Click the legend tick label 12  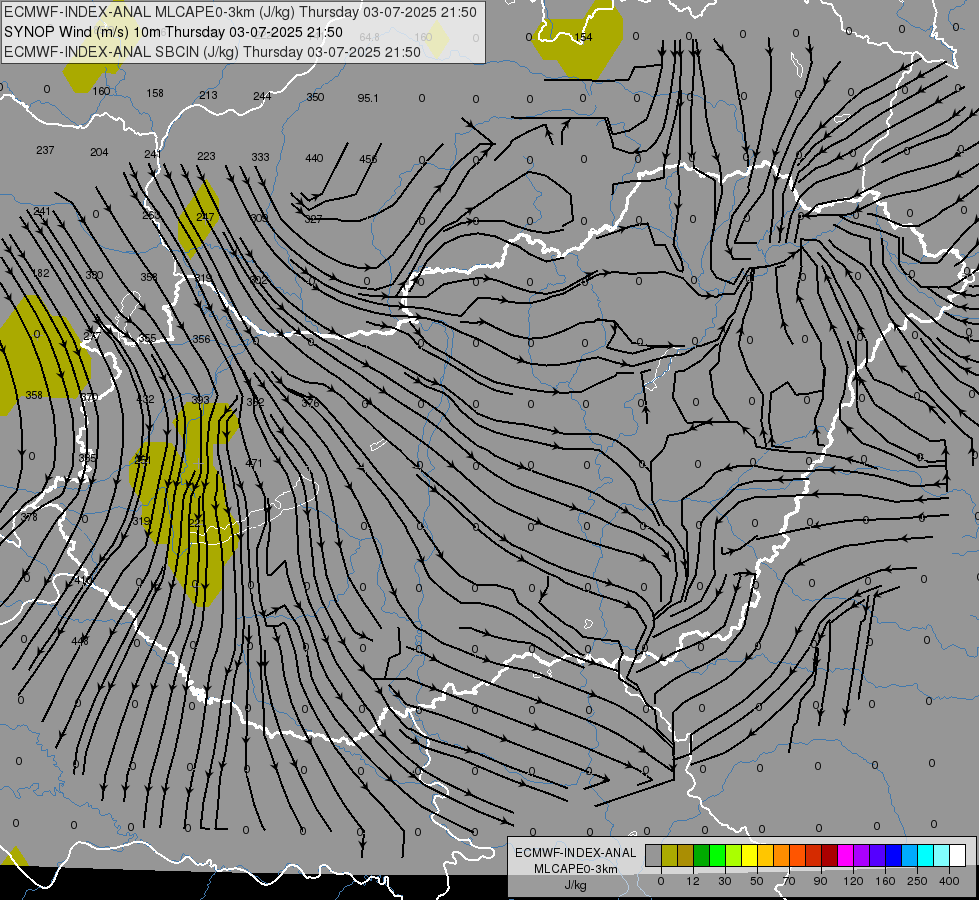(692, 881)
